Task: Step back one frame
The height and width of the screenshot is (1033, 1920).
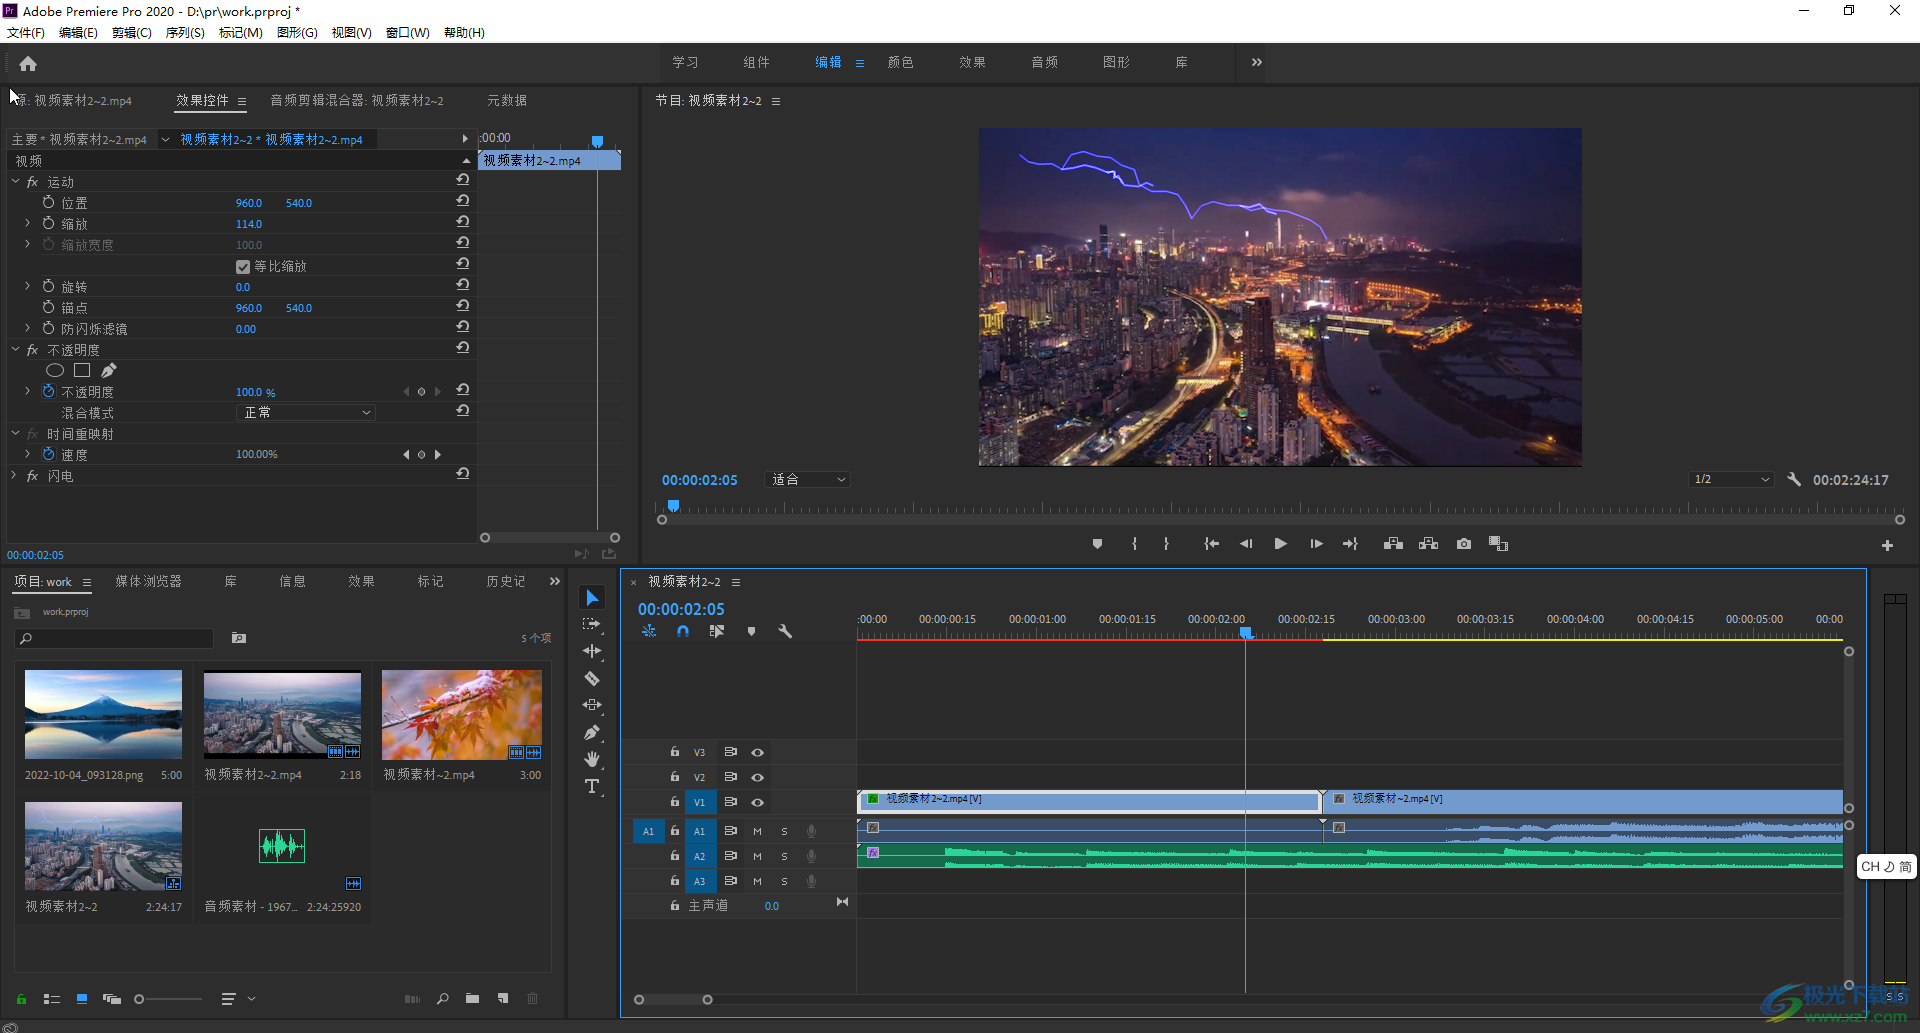Action: [x=1246, y=544]
